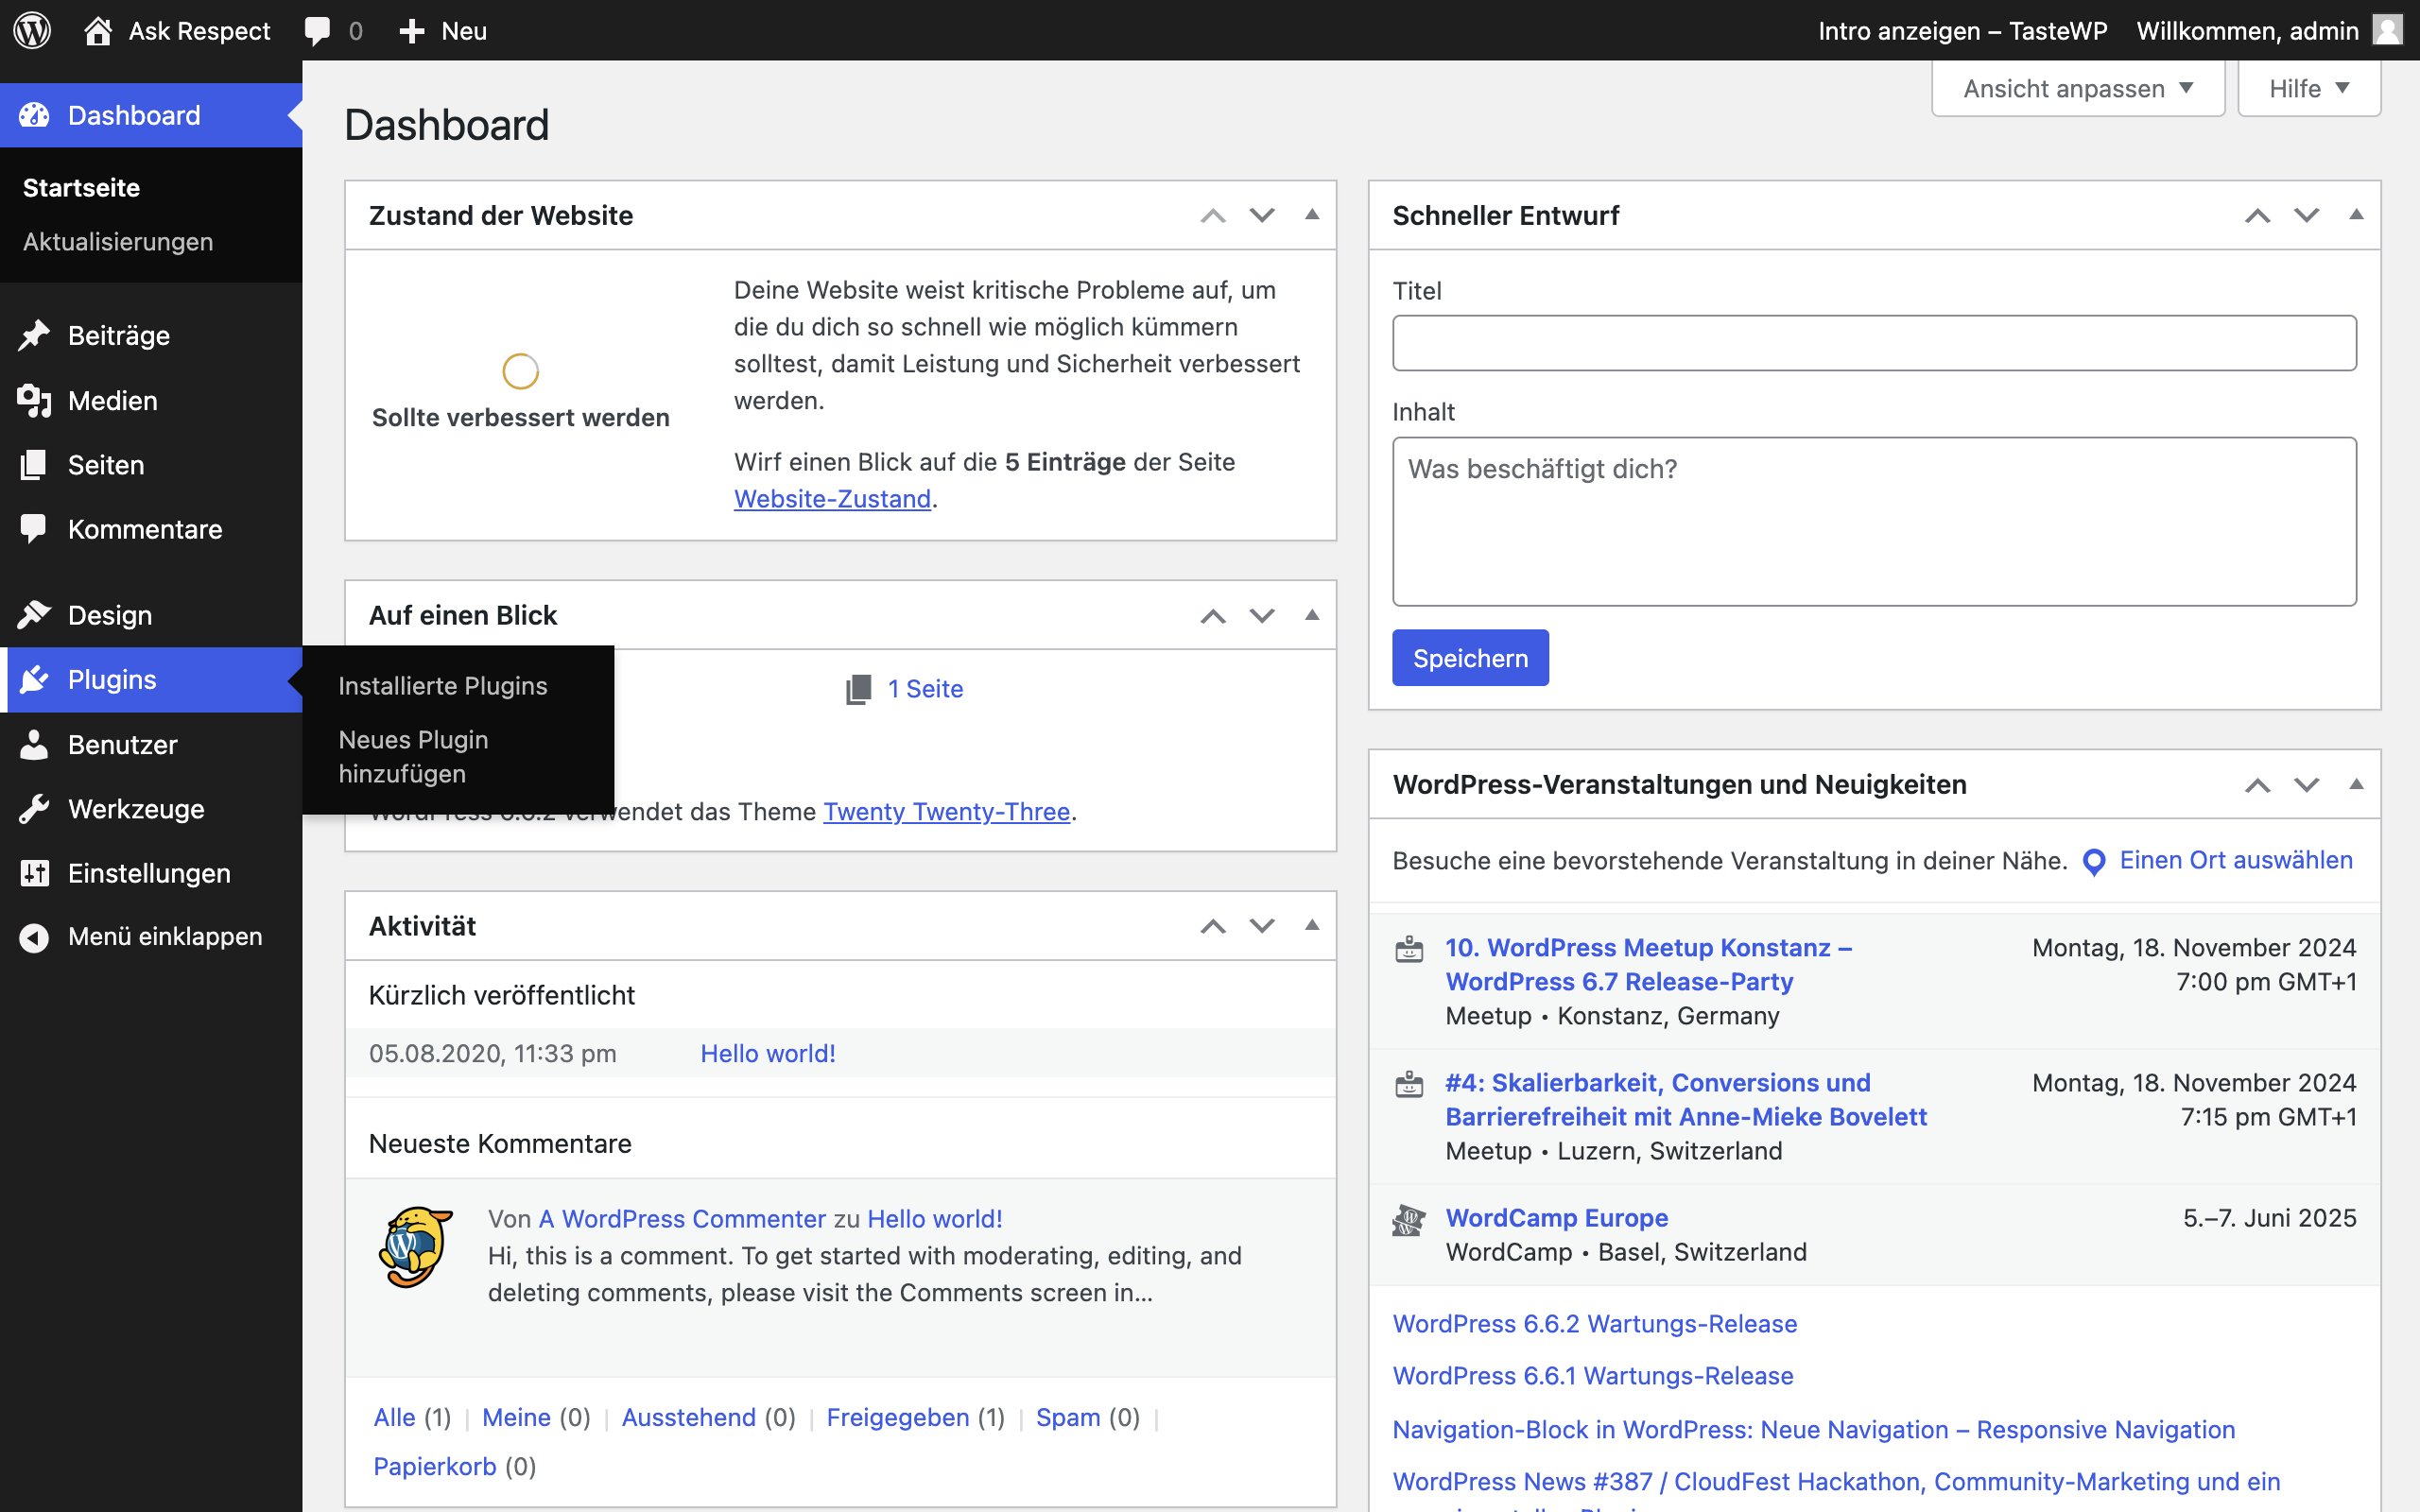
Task: Open Medien from the sidebar
Action: [x=112, y=400]
